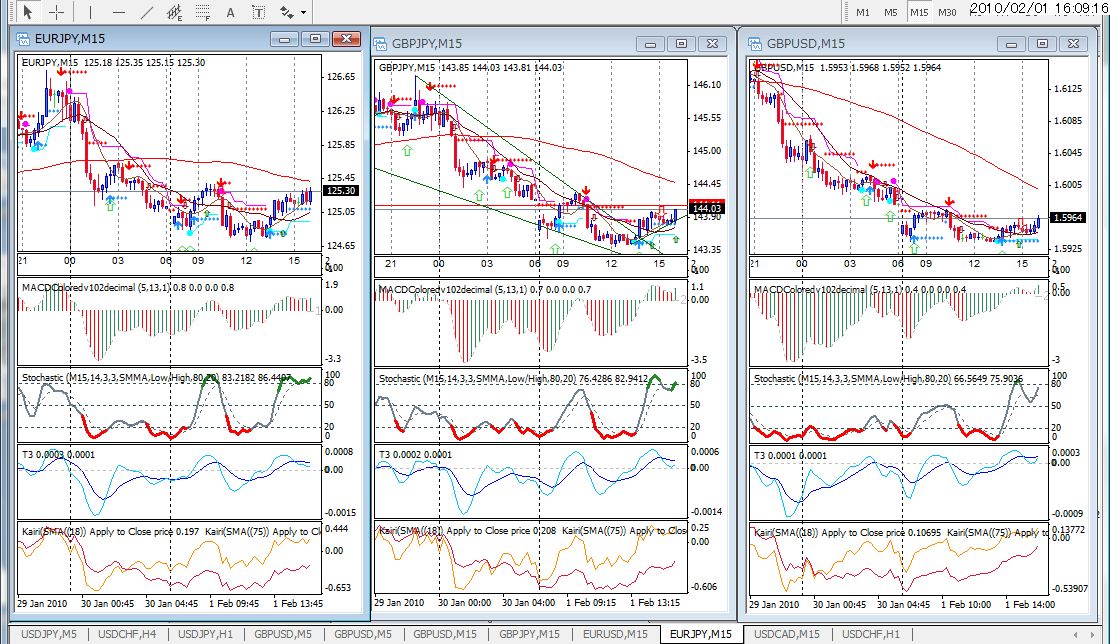Select the active EURJPY,M15 tab

click(x=701, y=634)
